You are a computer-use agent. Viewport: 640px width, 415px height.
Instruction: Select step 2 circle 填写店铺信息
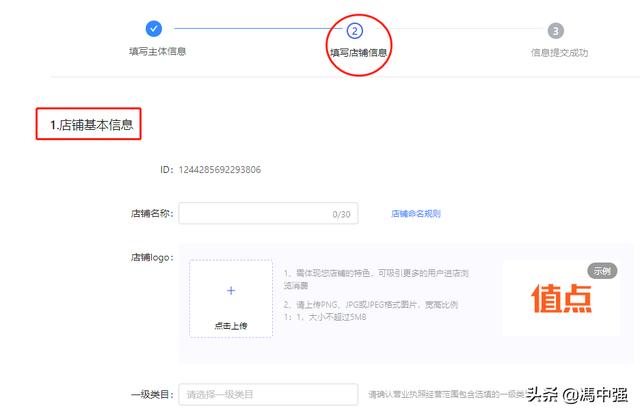click(x=354, y=31)
